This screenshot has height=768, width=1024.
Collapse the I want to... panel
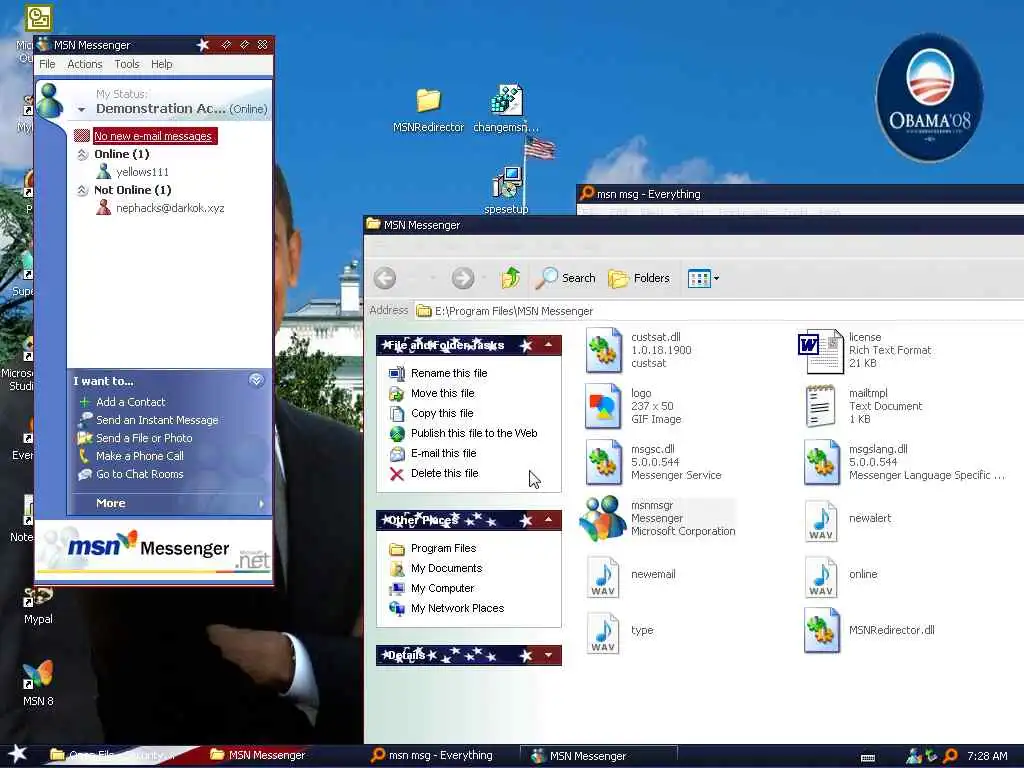pyautogui.click(x=256, y=380)
